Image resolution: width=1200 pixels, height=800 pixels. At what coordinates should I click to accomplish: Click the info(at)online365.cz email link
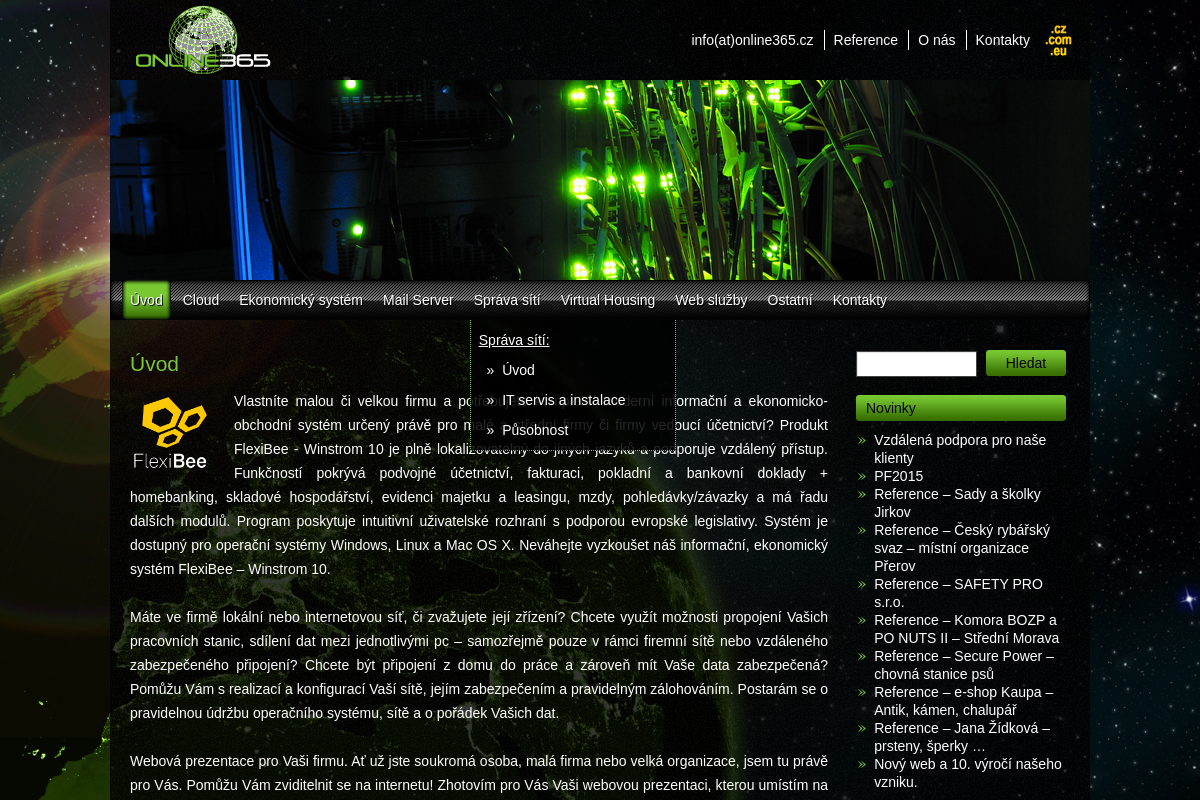pos(752,40)
